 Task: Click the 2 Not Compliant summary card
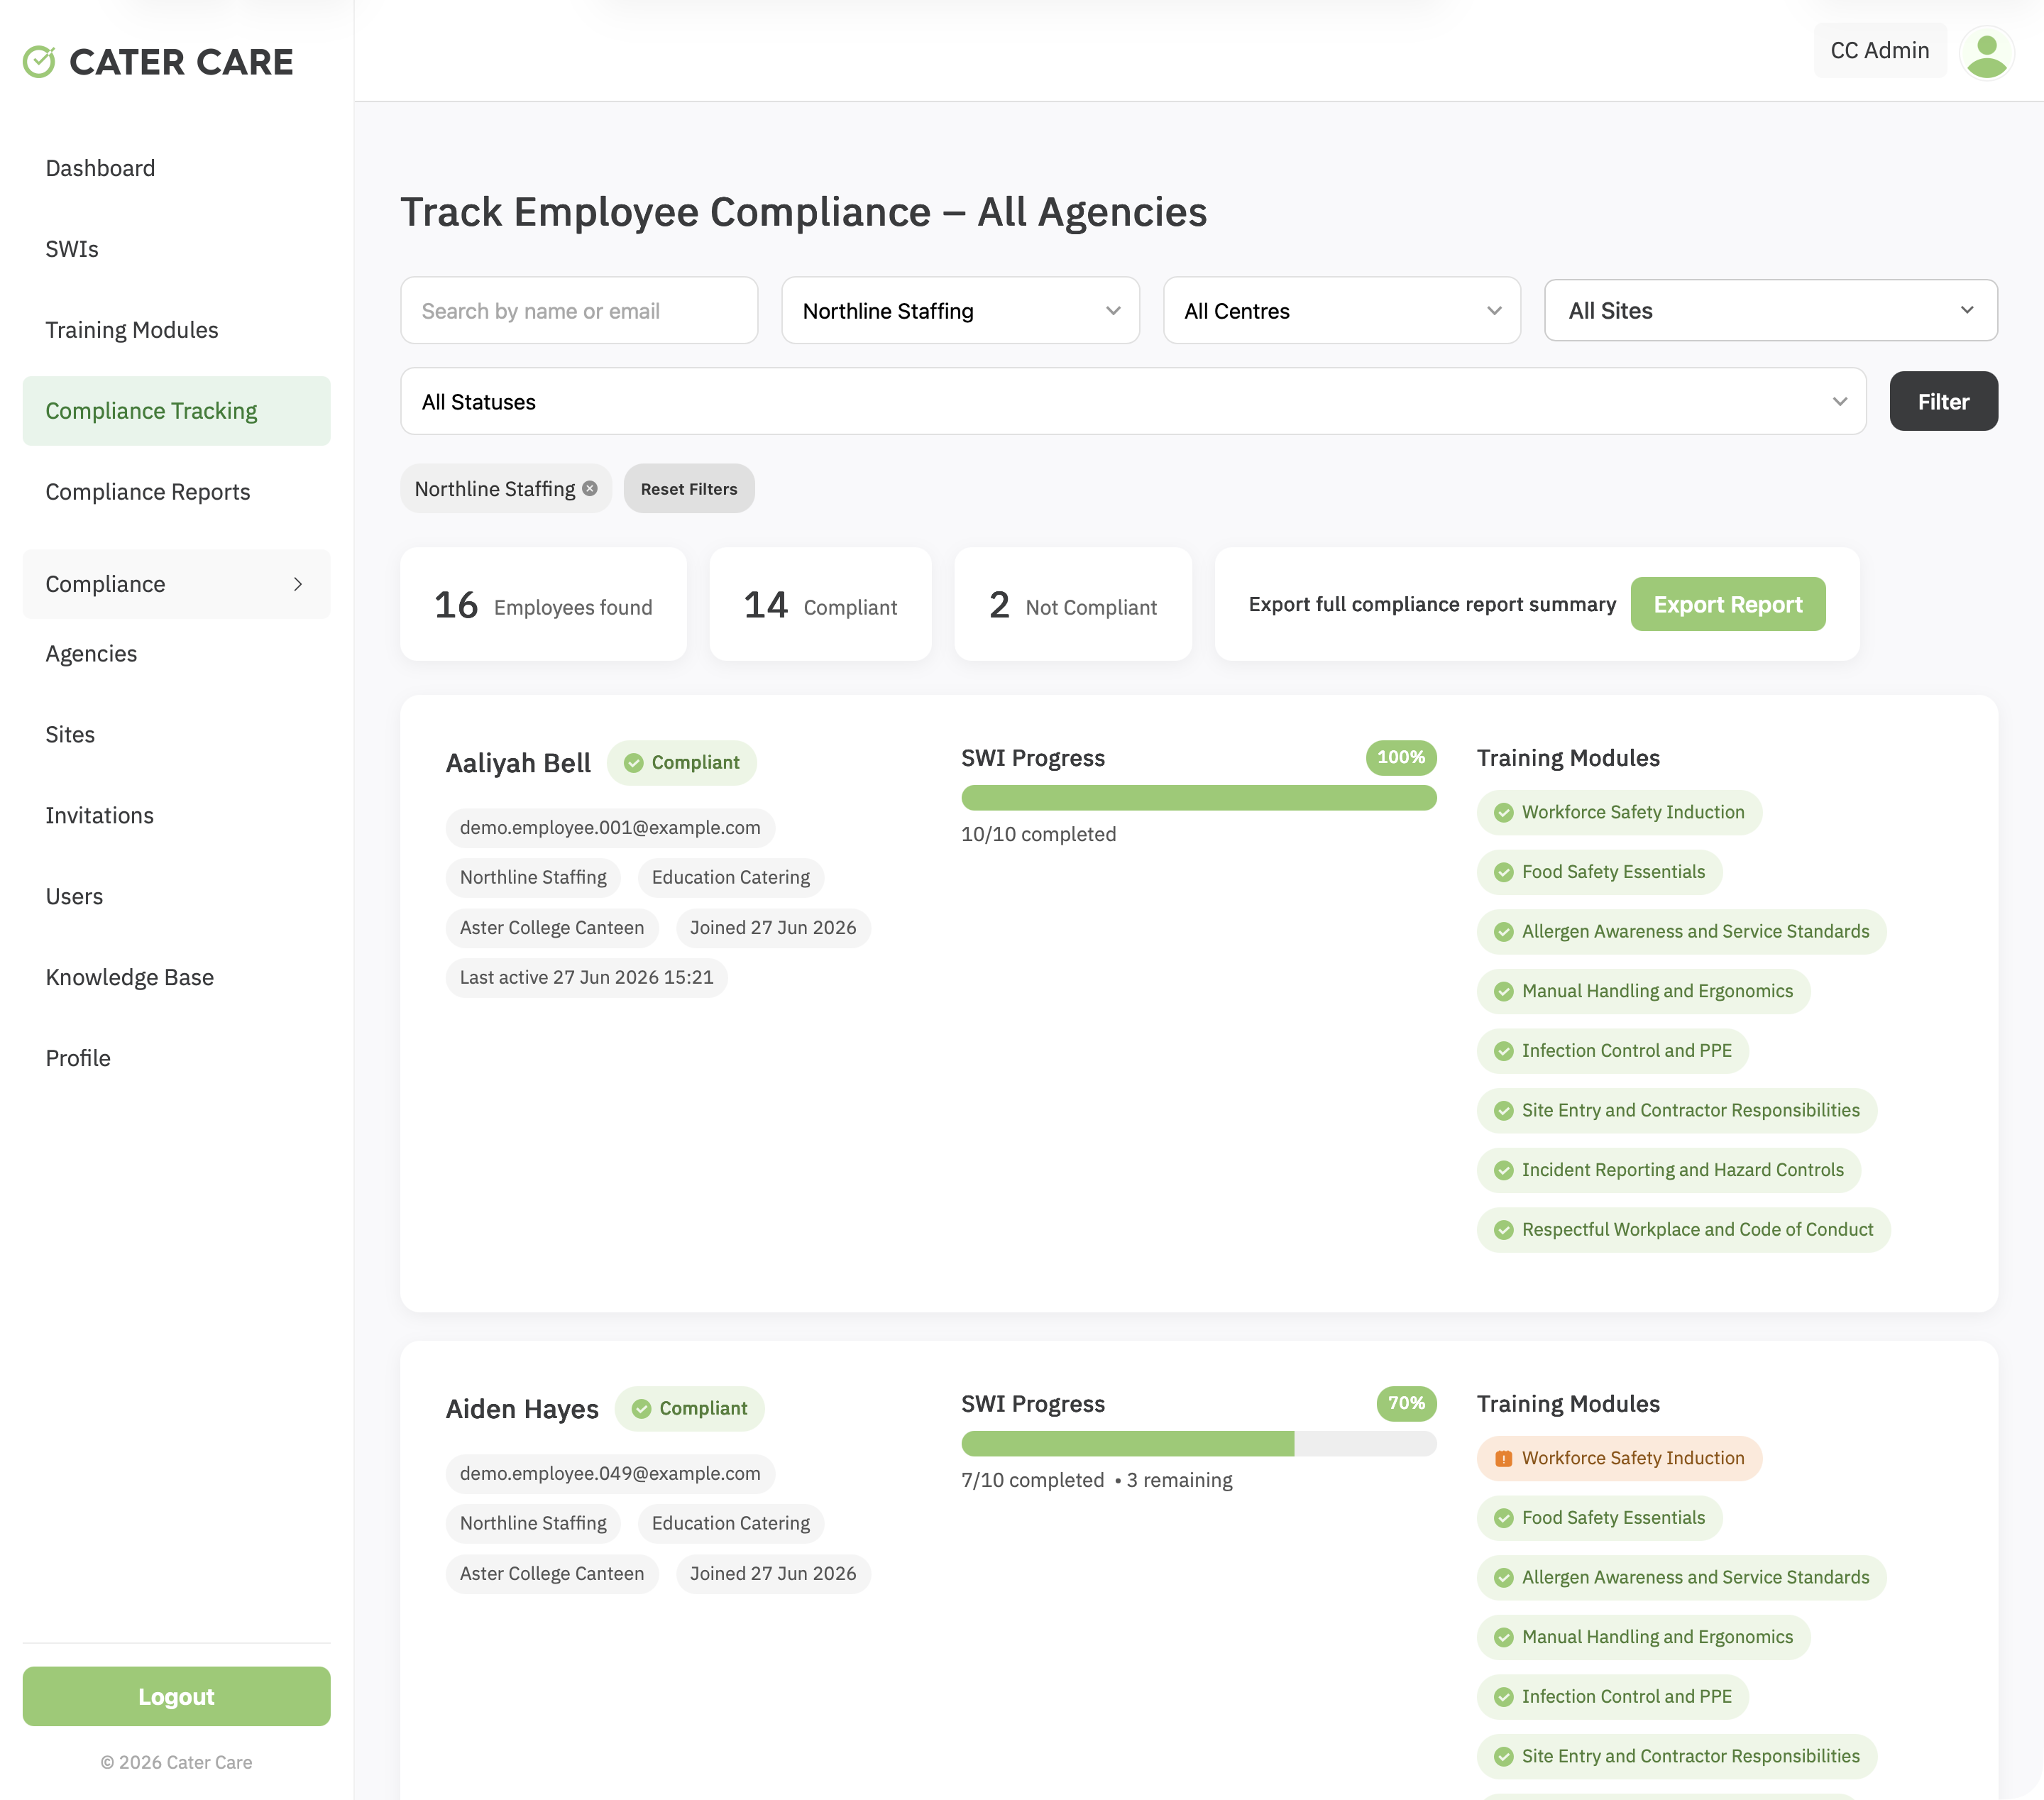coord(1072,605)
